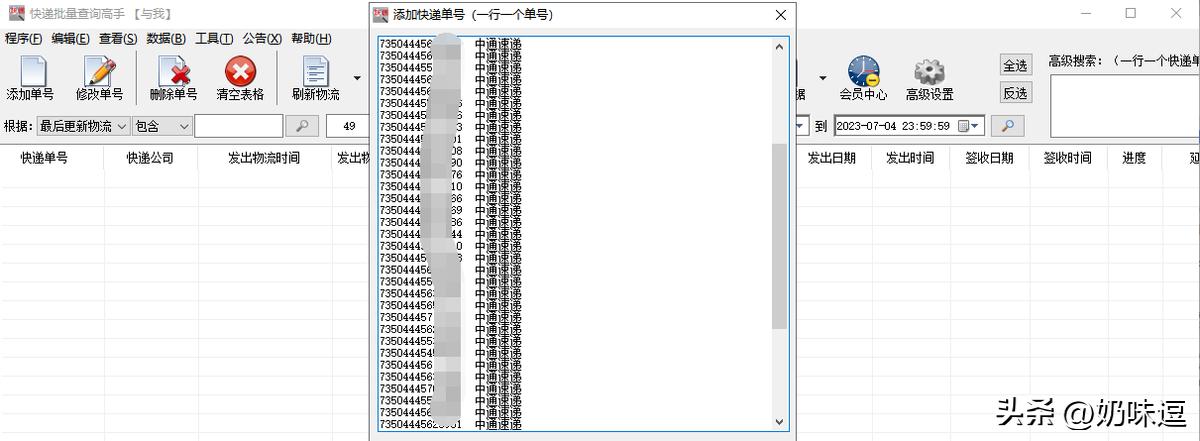The height and width of the screenshot is (441, 1200).
Task: Minimize the main application window
Action: pos(1084,13)
